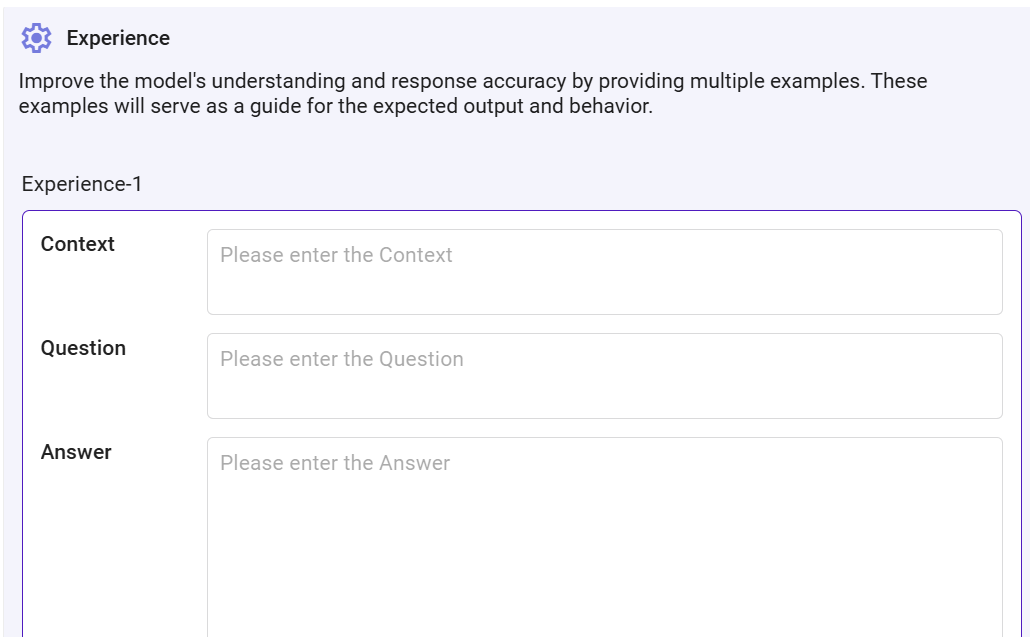Click the "Please enter the Answer" placeholder
This screenshot has width=1030, height=637.
335,463
